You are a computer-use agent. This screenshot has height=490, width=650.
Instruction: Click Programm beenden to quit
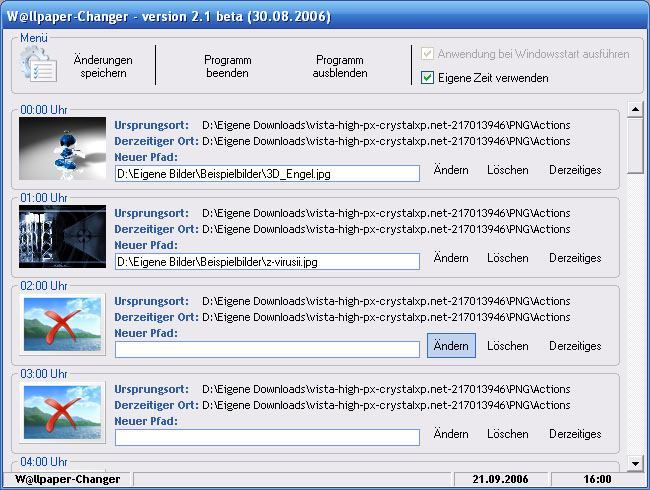click(x=228, y=66)
